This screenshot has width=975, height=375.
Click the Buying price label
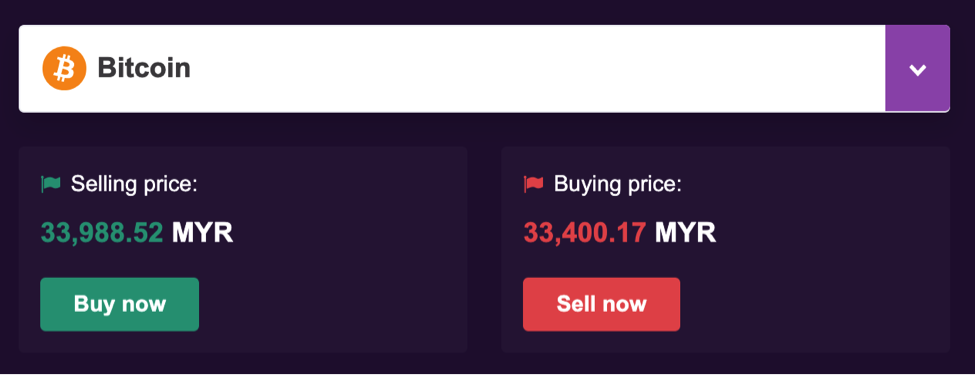pos(617,184)
